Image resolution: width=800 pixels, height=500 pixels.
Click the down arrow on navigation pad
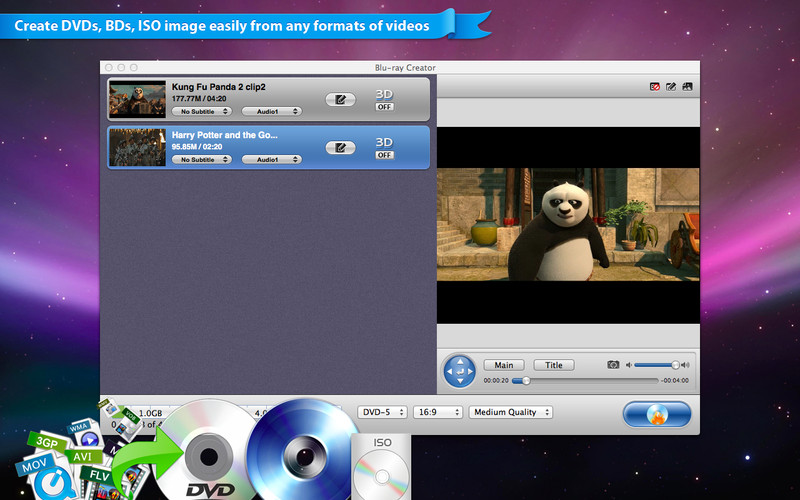point(460,381)
